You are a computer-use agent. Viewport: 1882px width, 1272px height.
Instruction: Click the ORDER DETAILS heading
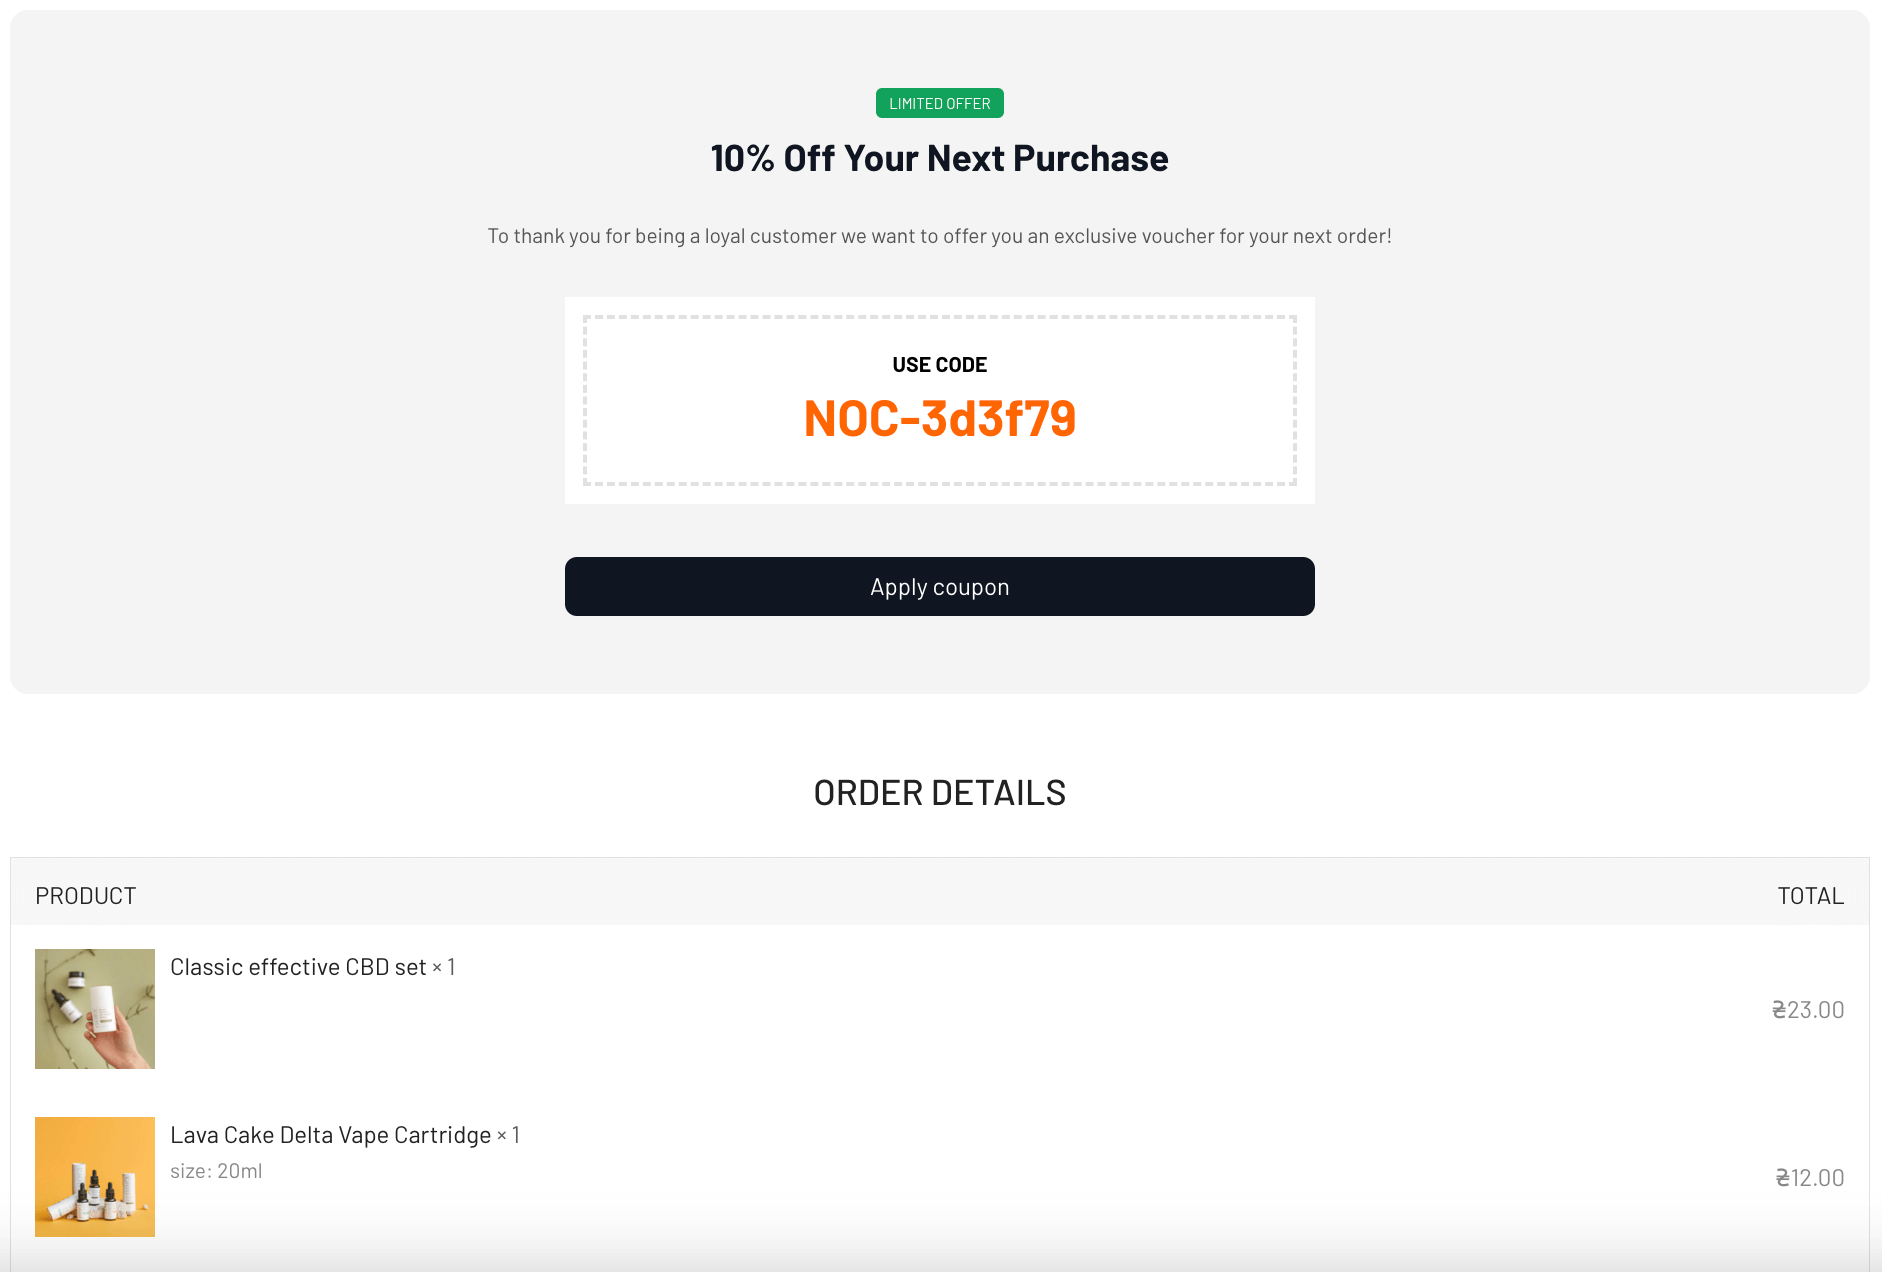pyautogui.click(x=939, y=793)
